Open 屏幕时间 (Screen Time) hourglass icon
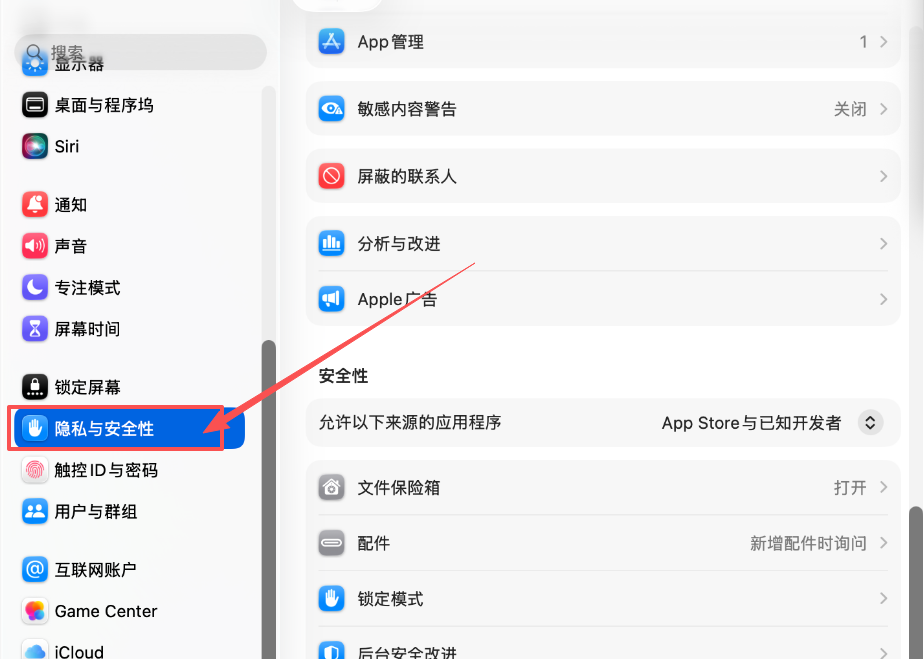Viewport: 924px width, 659px height. click(x=35, y=328)
